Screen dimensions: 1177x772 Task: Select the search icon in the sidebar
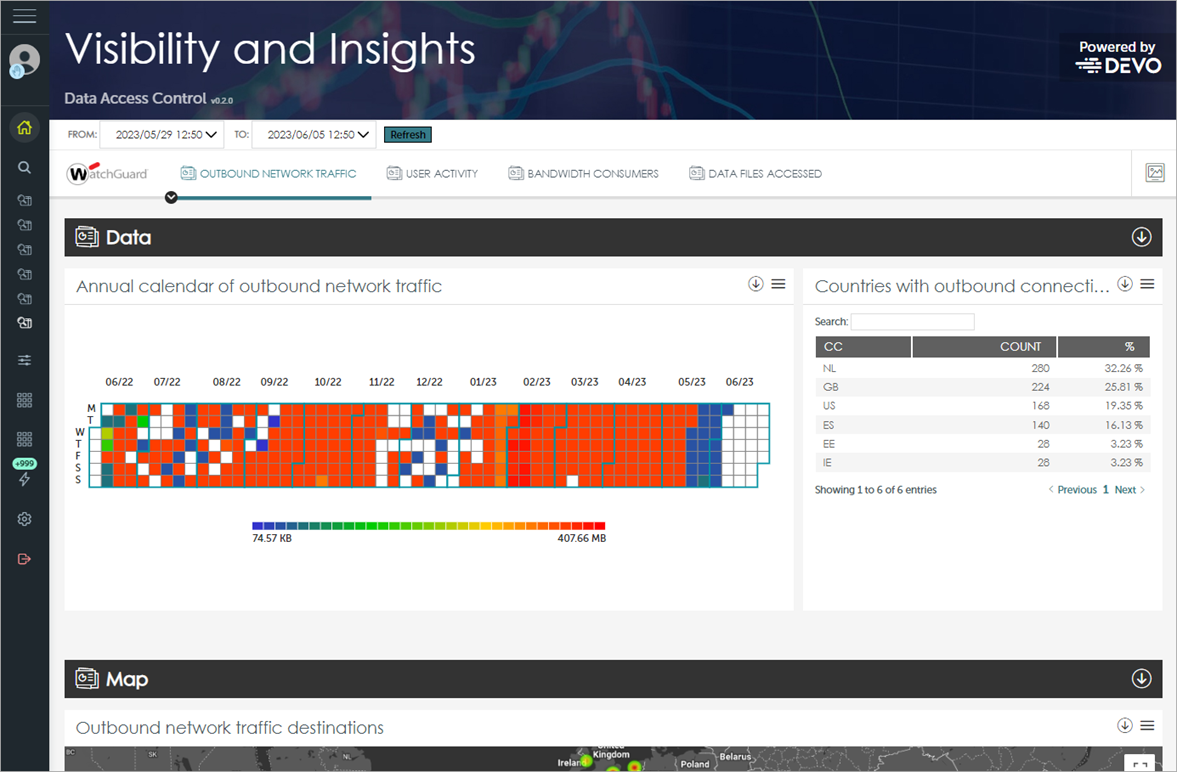tap(24, 168)
